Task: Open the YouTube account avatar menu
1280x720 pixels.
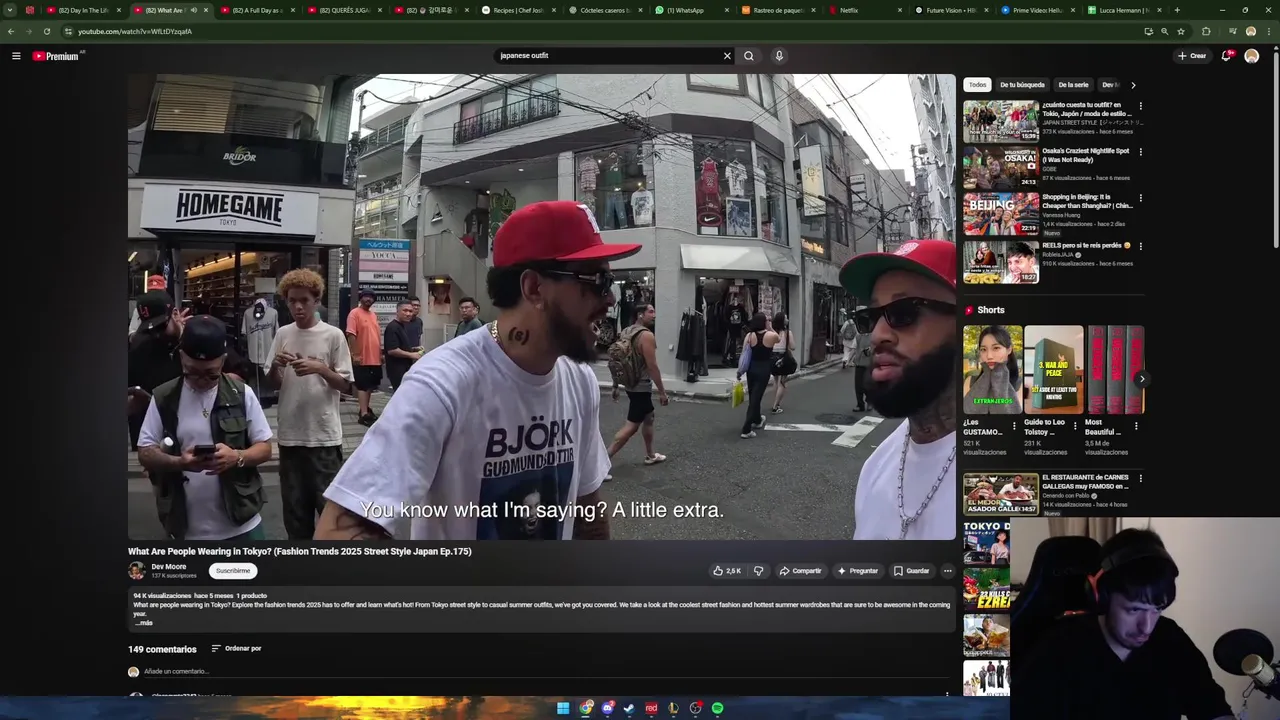Action: (x=1251, y=56)
